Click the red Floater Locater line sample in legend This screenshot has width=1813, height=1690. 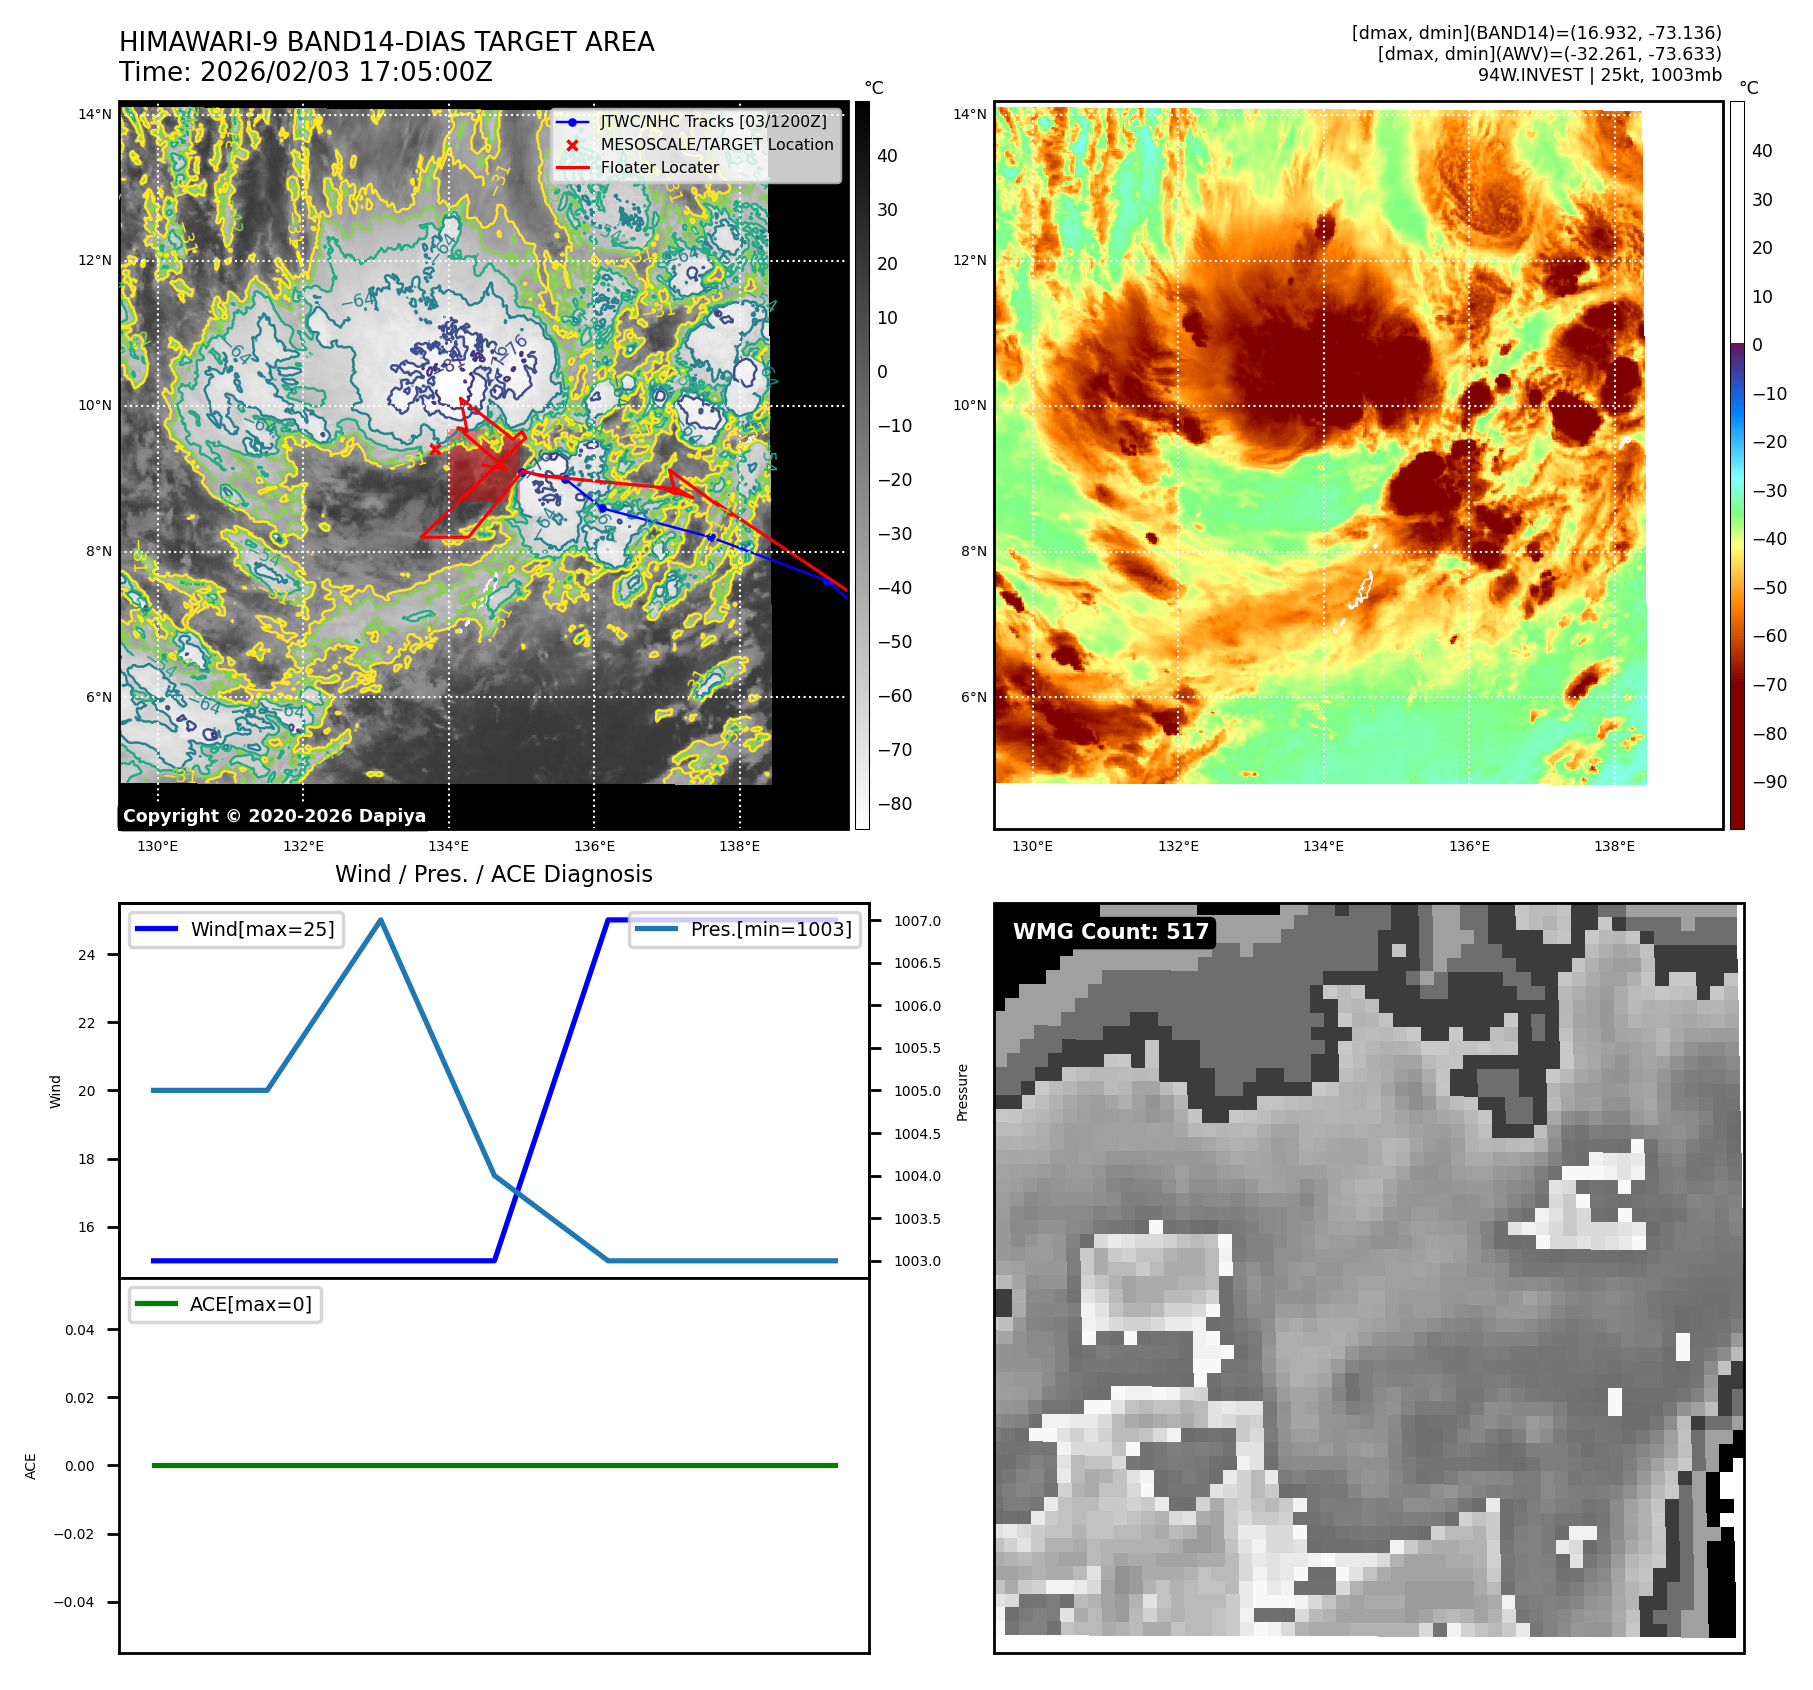click(572, 168)
